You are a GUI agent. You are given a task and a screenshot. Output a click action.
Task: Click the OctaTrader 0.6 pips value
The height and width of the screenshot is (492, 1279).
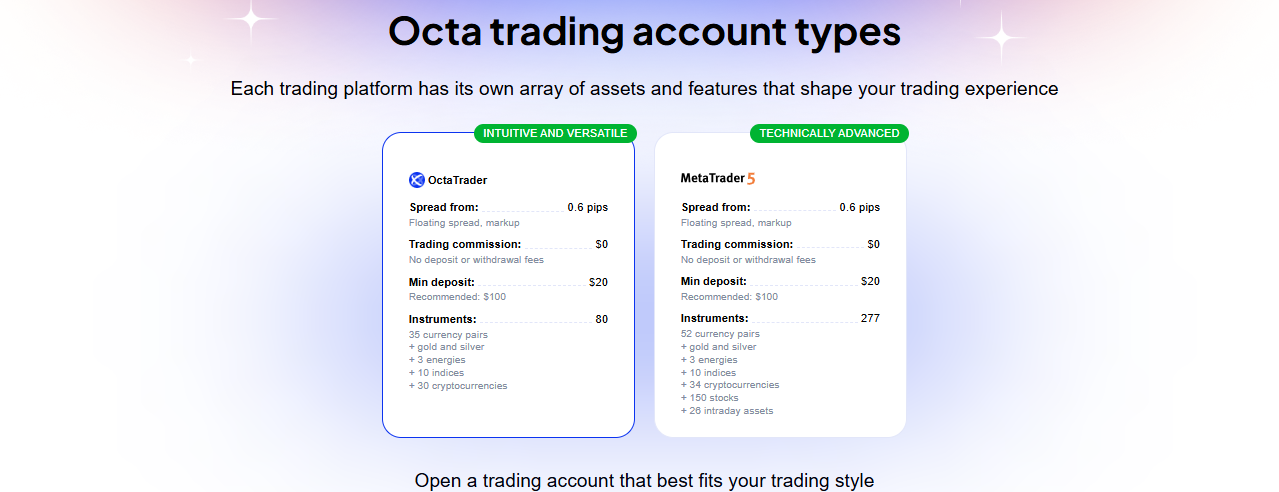click(x=588, y=208)
